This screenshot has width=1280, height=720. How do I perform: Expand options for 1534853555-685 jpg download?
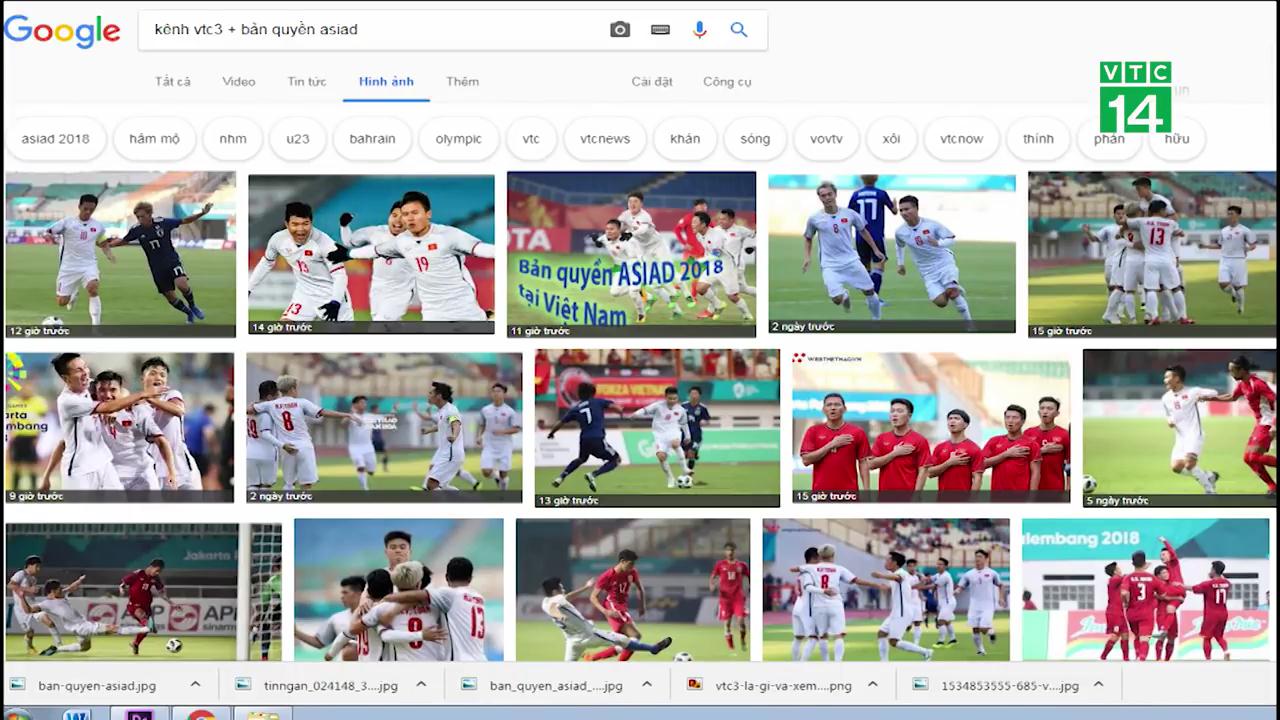tap(1098, 685)
